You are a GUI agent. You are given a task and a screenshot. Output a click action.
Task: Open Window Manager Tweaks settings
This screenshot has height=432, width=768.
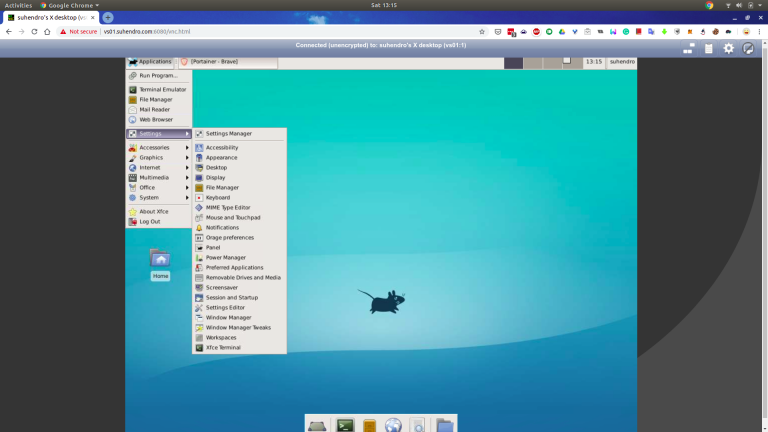[x=238, y=327]
